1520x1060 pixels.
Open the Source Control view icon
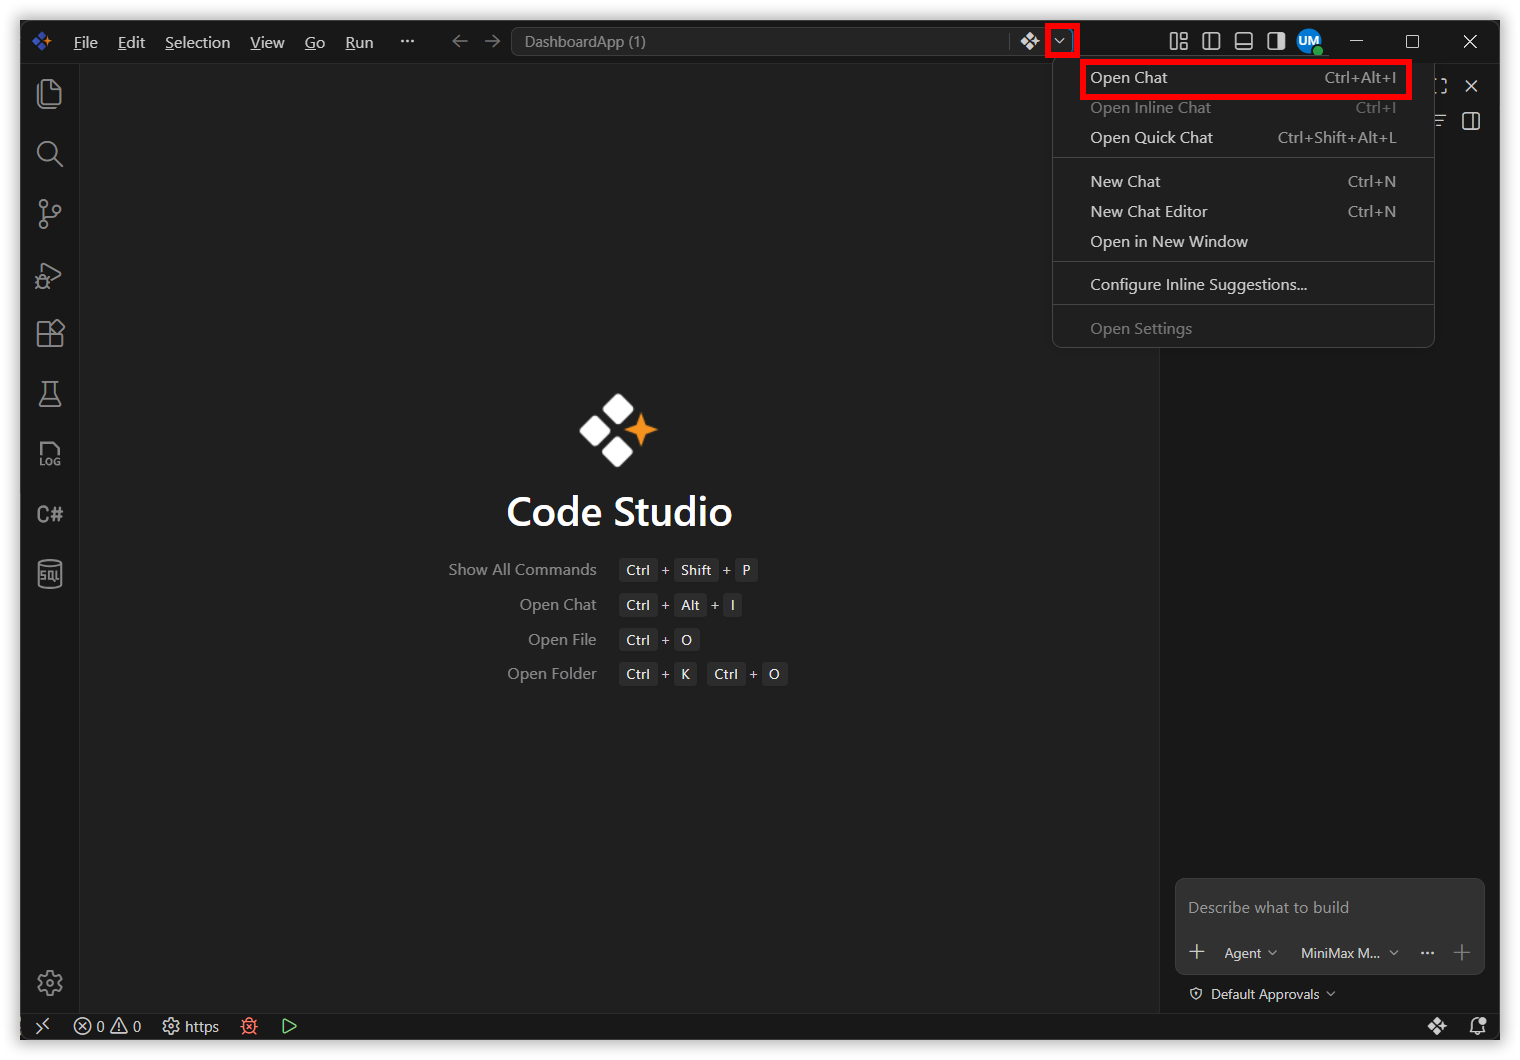click(x=49, y=214)
